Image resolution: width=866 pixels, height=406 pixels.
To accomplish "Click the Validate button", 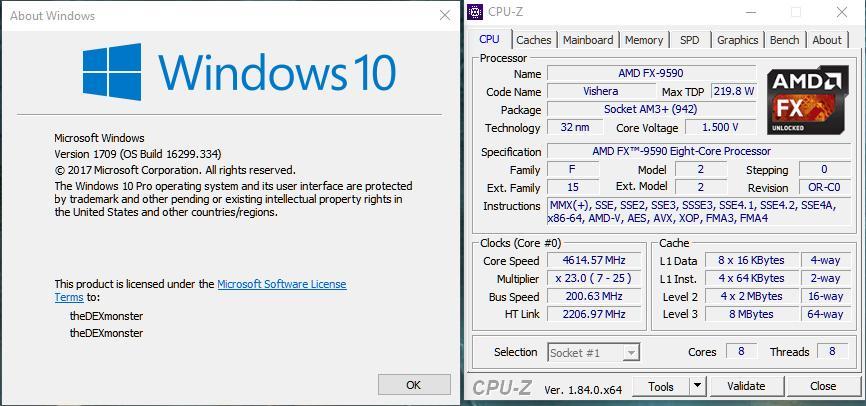I will pos(746,386).
